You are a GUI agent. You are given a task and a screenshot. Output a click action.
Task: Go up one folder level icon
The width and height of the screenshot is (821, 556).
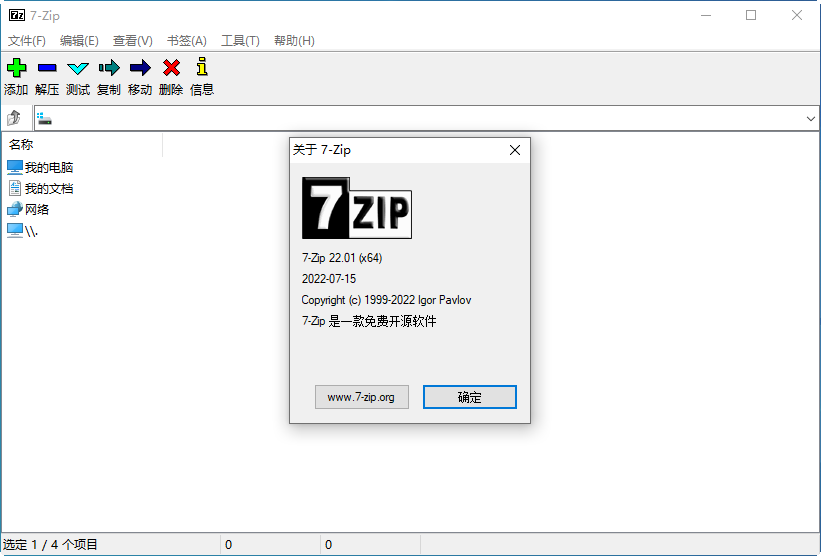pos(14,118)
